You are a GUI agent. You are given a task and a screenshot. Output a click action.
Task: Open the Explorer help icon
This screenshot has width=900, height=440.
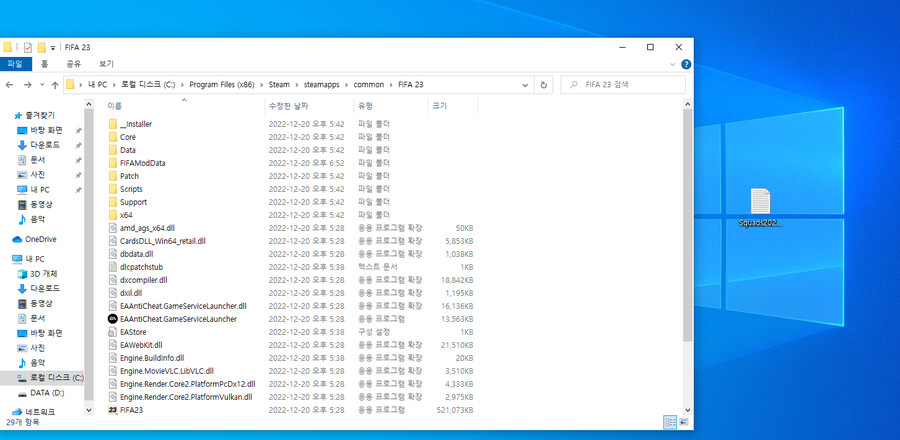tap(686, 64)
